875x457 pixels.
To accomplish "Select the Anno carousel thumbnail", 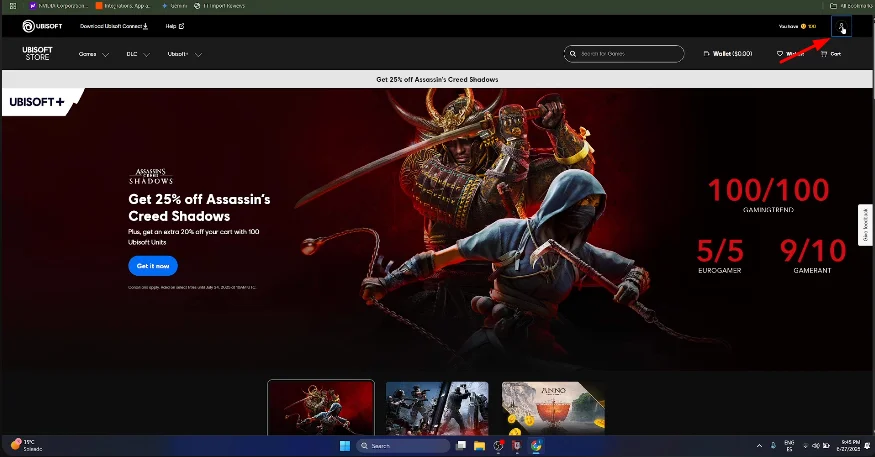I will pyautogui.click(x=553, y=408).
